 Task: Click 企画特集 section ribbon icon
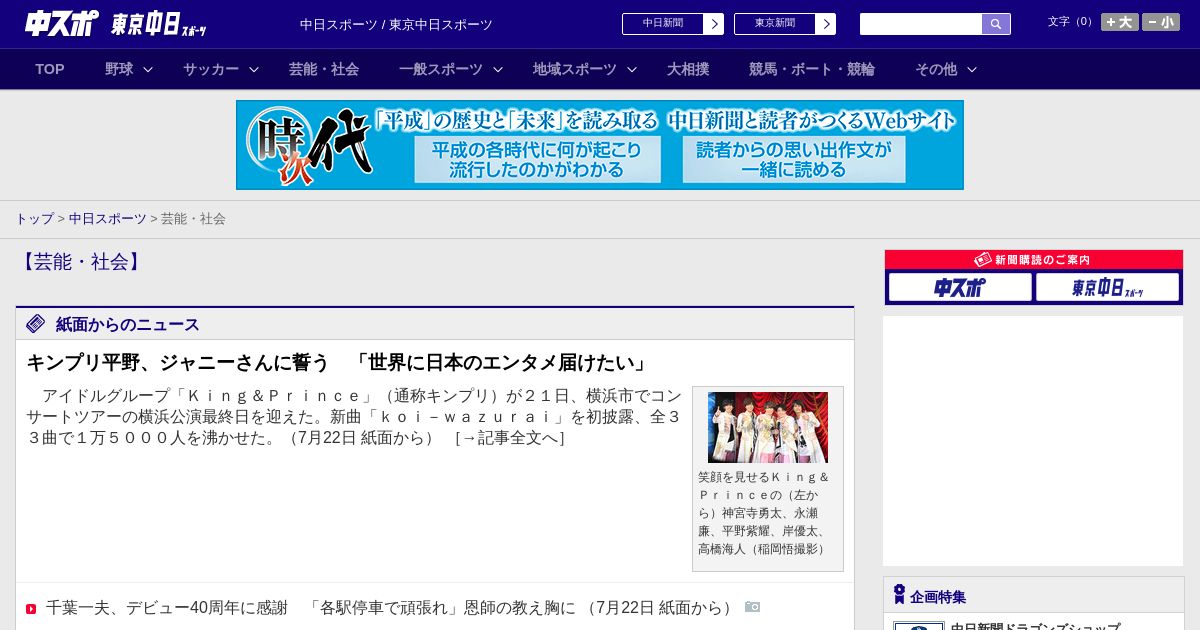tap(899, 595)
